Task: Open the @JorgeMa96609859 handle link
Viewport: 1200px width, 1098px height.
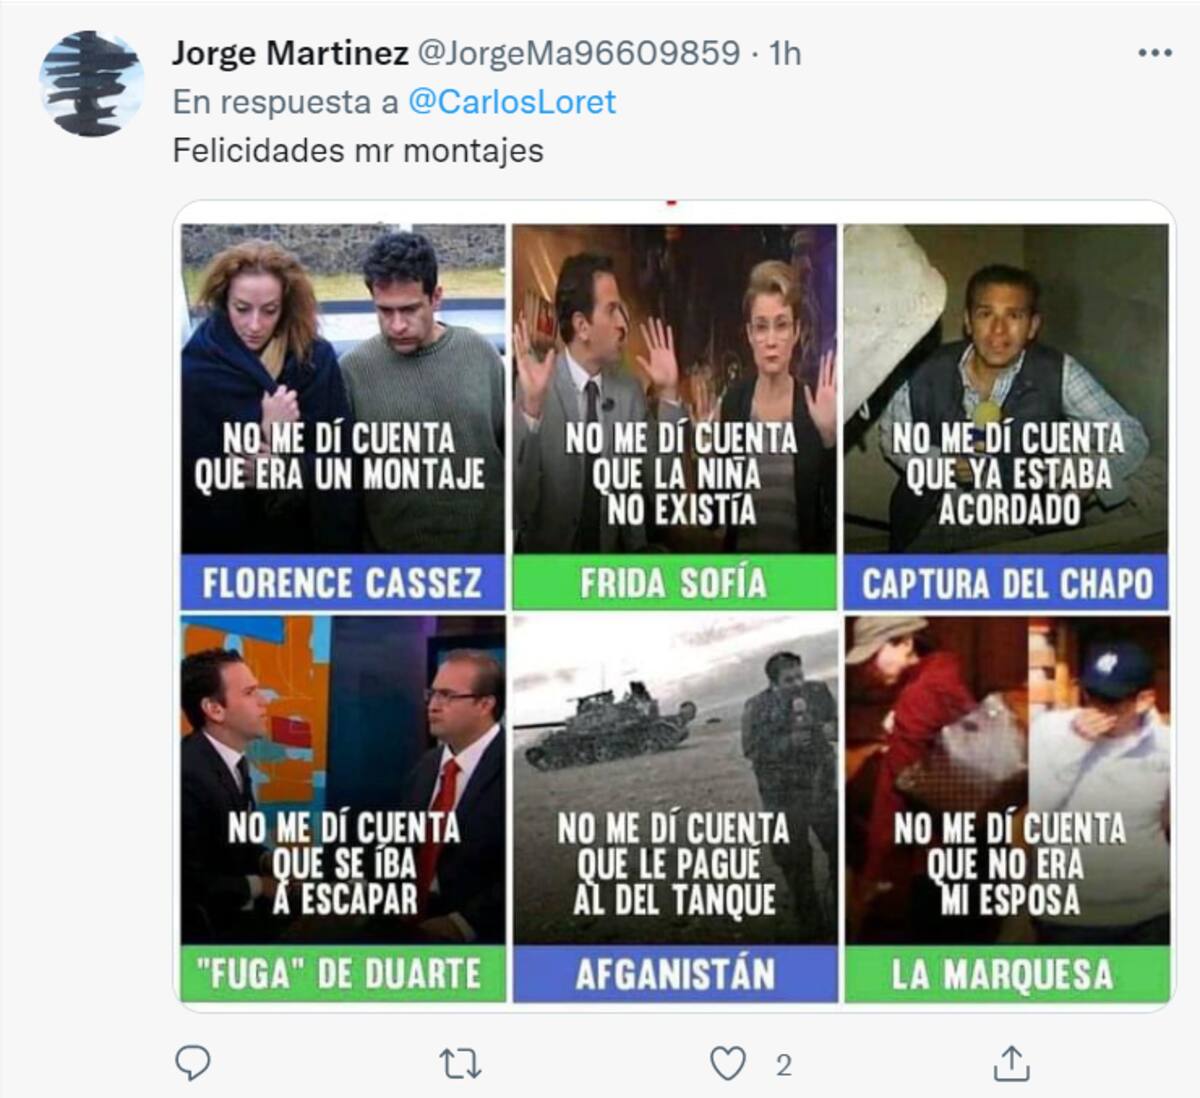Action: point(577,53)
